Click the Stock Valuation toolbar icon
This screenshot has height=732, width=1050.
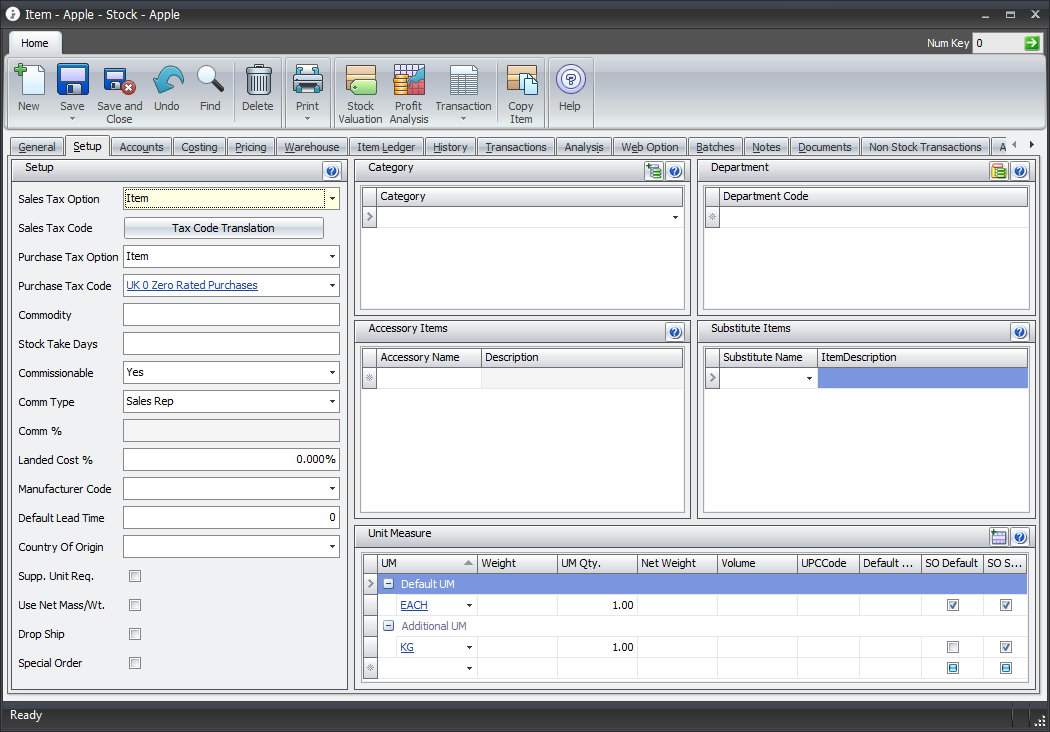pyautogui.click(x=360, y=82)
